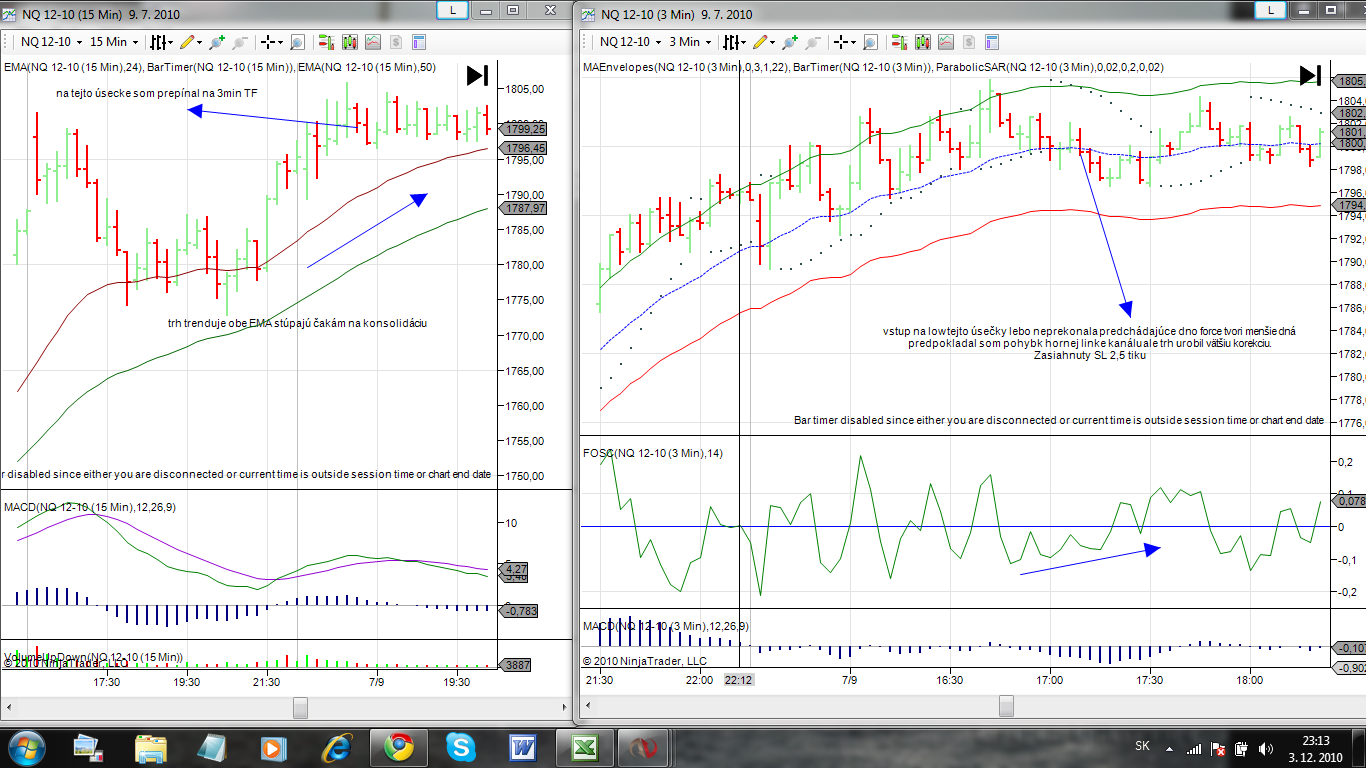The height and width of the screenshot is (768, 1366).
Task: Open Properties icon in 3 Min chart toolbar
Action: [x=991, y=42]
